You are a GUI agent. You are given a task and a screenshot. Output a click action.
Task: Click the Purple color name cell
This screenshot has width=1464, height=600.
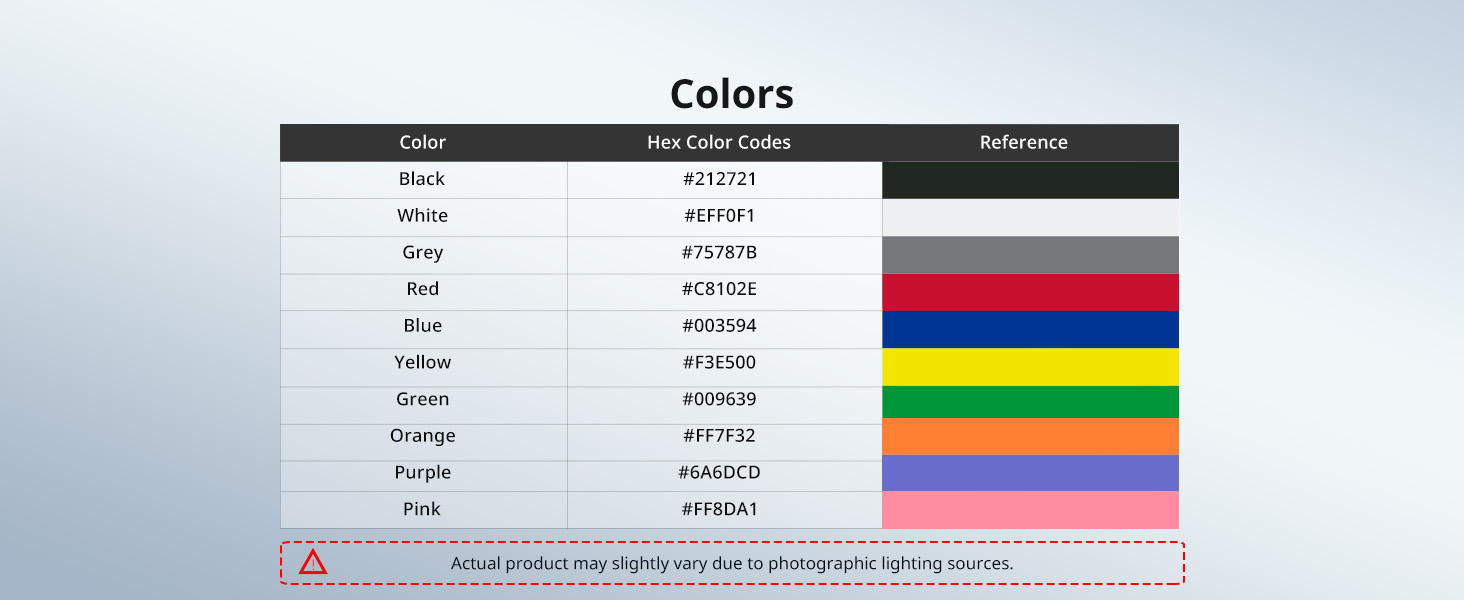422,473
